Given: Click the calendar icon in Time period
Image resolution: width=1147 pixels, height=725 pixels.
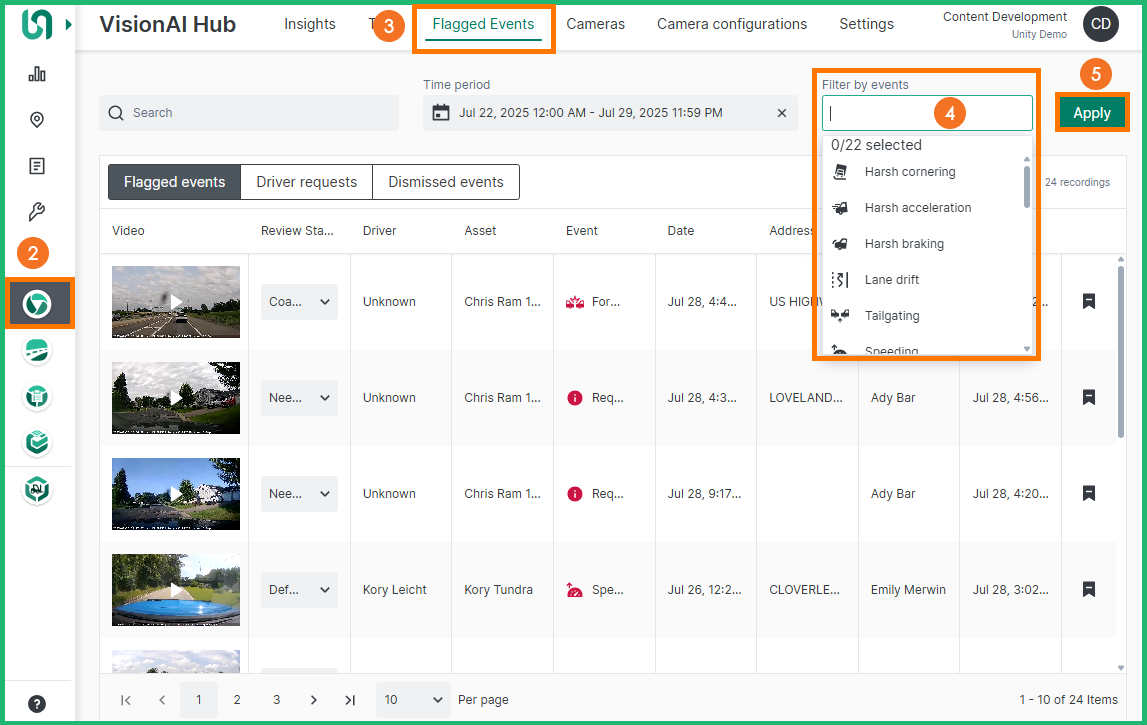Looking at the screenshot, I should [441, 113].
